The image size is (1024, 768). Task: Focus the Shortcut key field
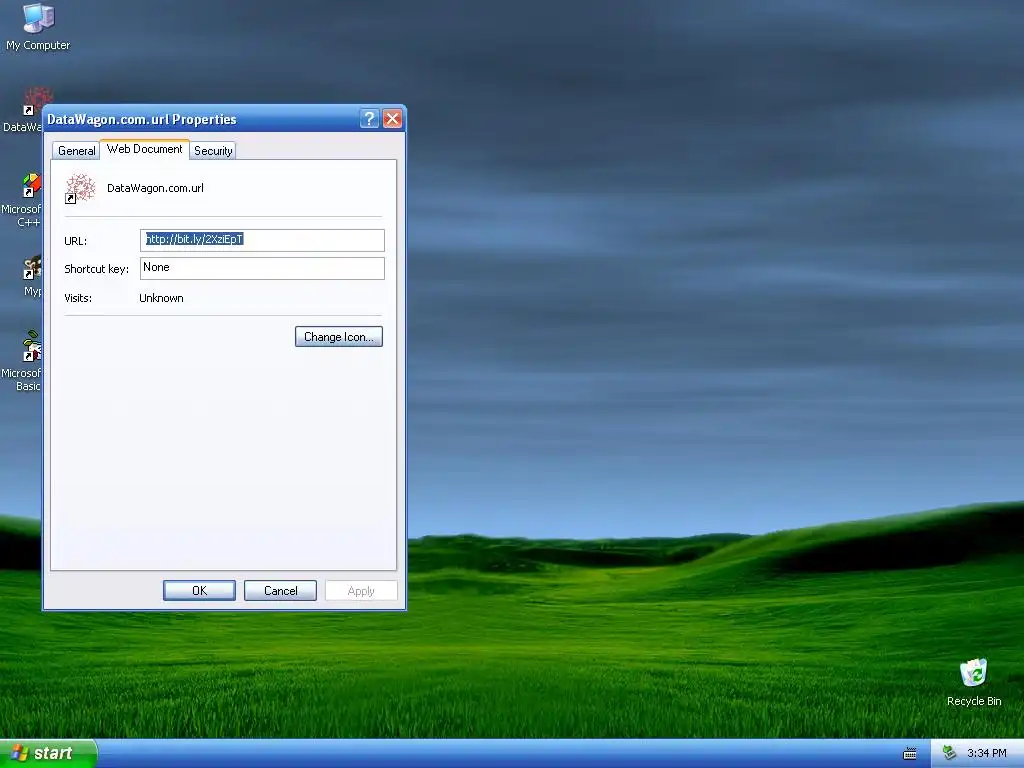[262, 268]
